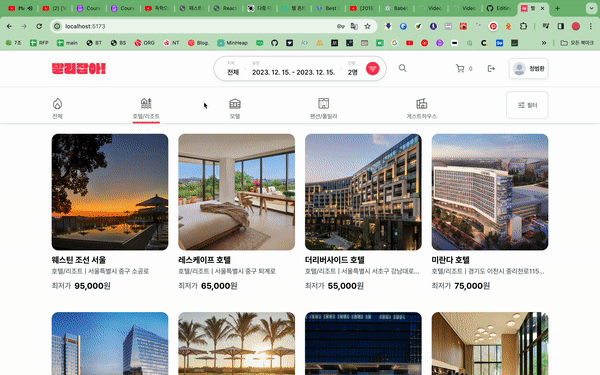Screen dimensions: 600x375
Task: Click the logout door-arrow icon
Action: [491, 68]
